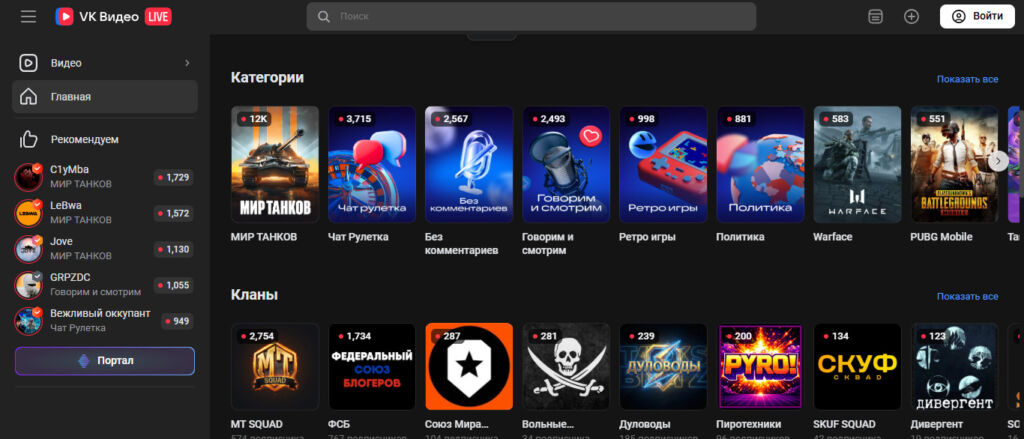Click the MT SQUAD clan title
Viewport: 1024px width, 439px height.
[257, 424]
